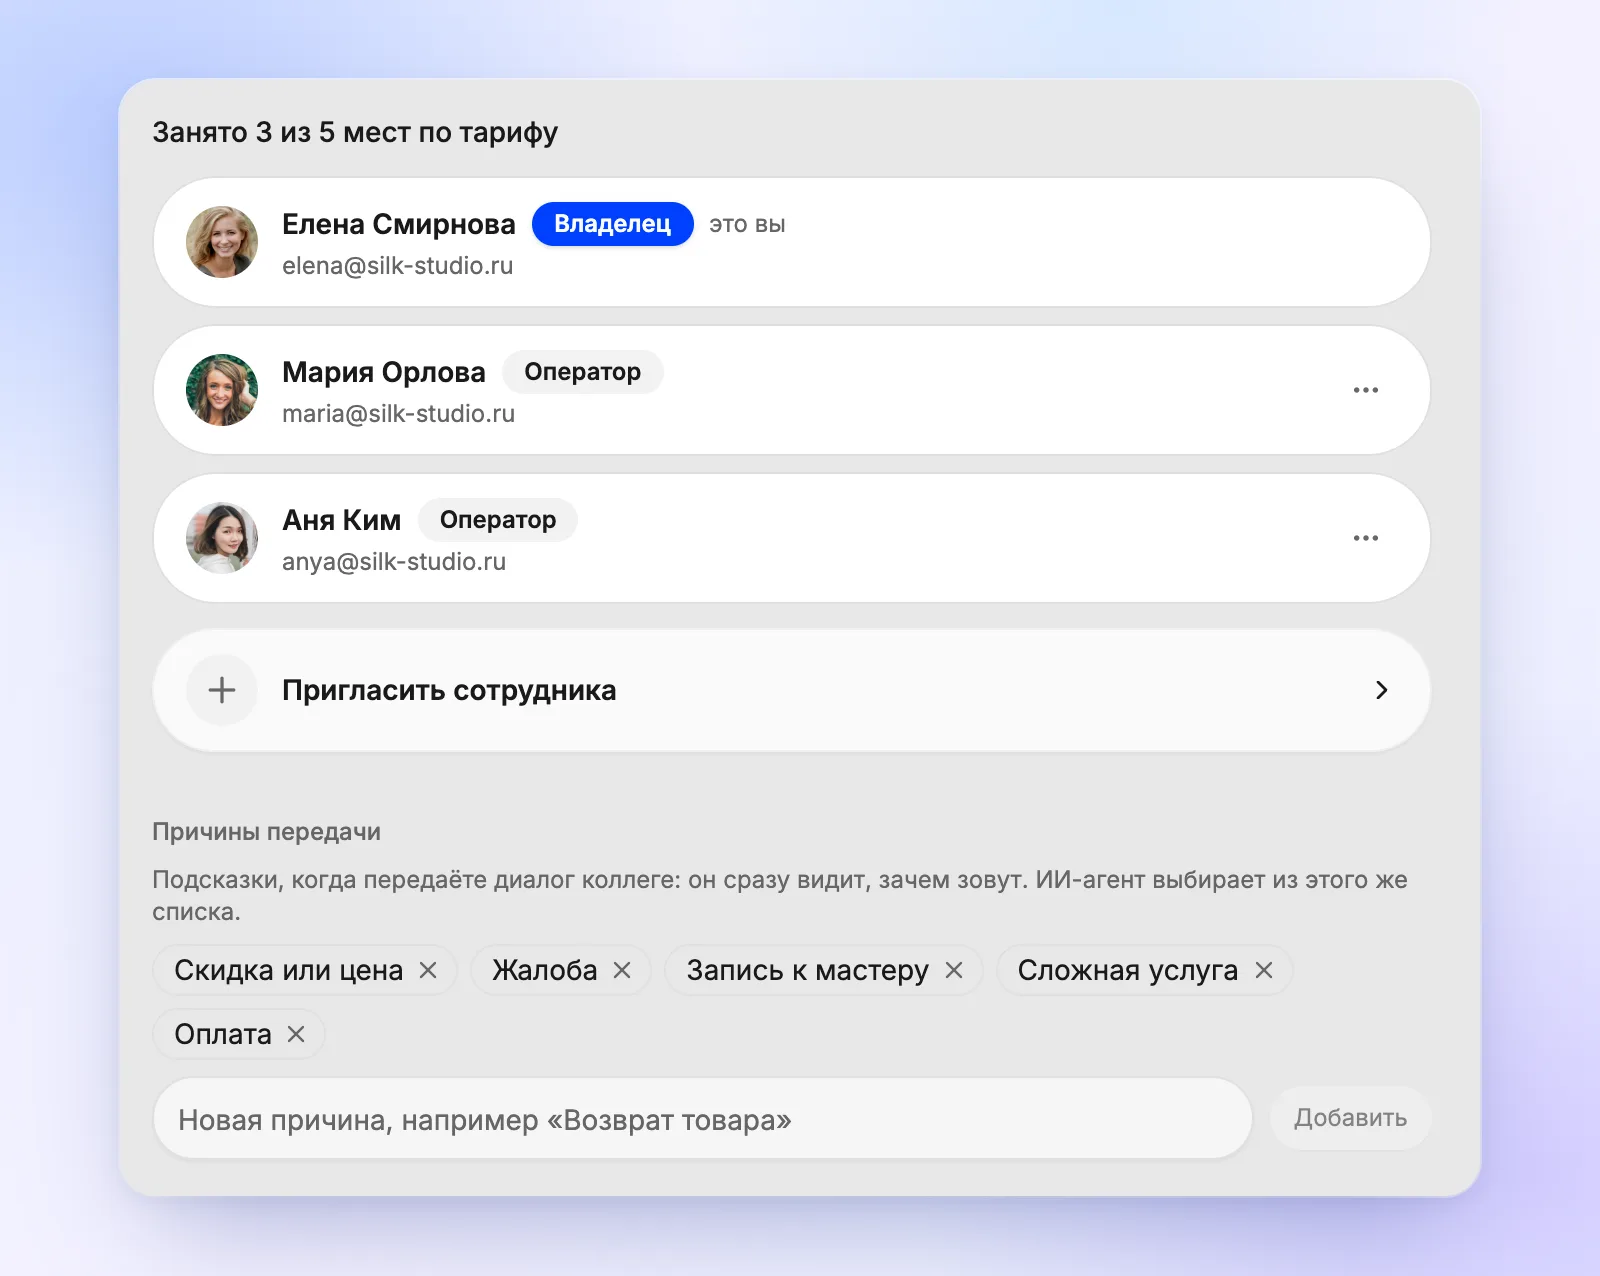
Task: Open the three-dot menu for Аня Ким
Action: tap(1365, 538)
